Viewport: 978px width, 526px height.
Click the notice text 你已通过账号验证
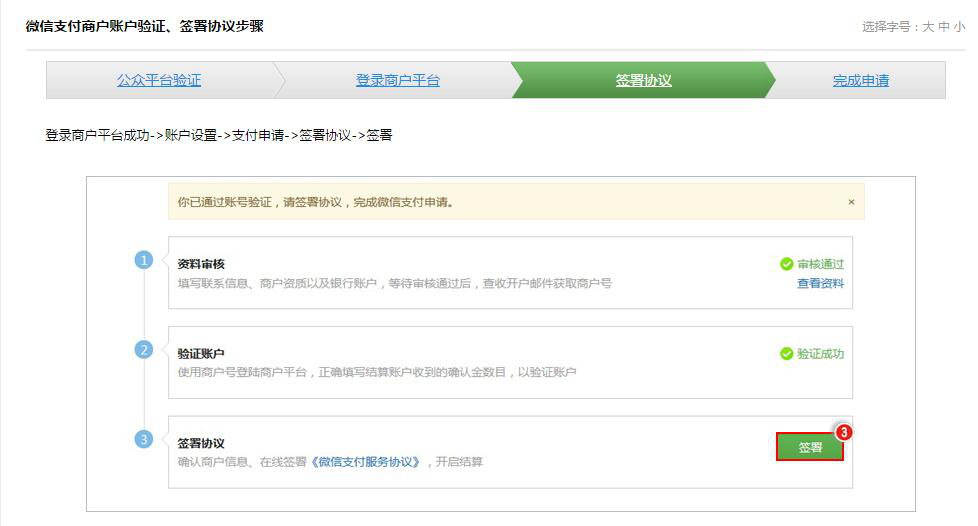click(225, 202)
